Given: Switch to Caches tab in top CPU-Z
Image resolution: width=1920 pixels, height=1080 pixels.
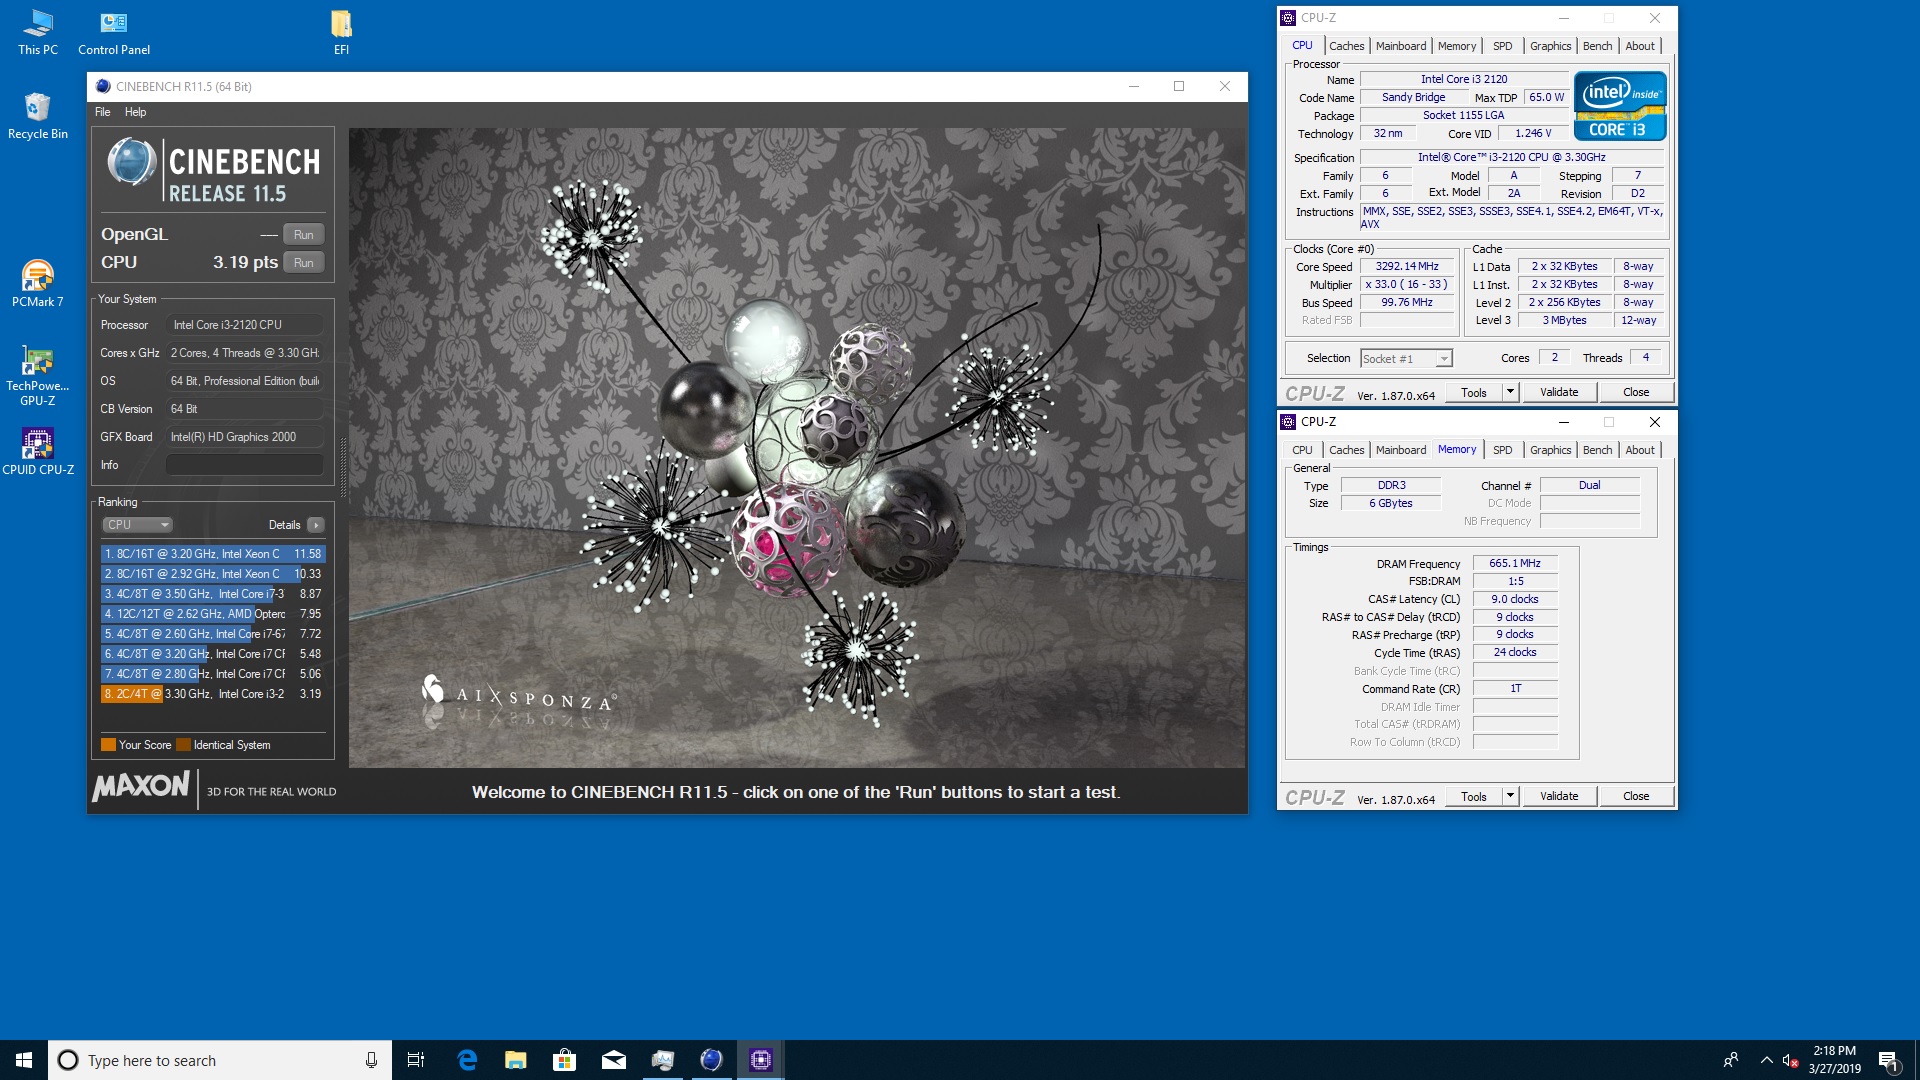Looking at the screenshot, I should coord(1346,46).
